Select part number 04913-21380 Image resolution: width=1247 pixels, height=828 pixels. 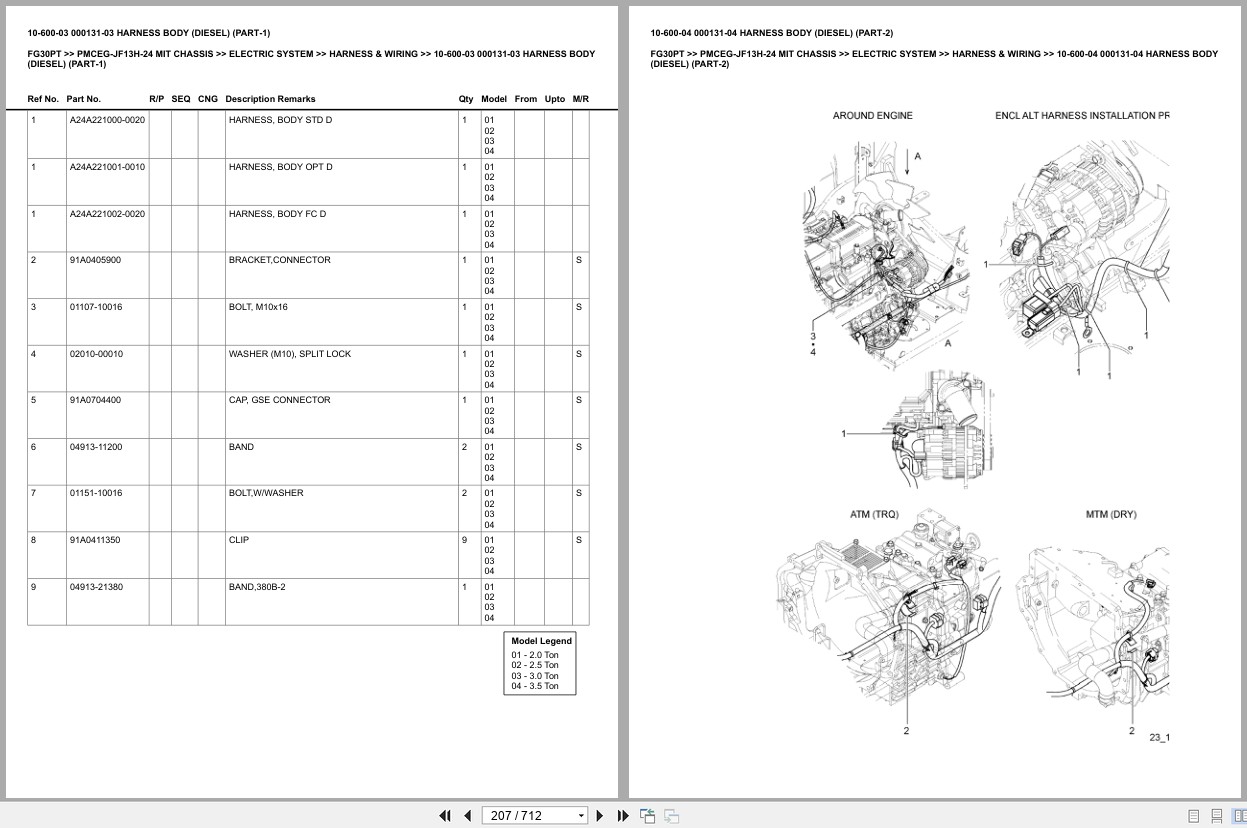coord(96,587)
